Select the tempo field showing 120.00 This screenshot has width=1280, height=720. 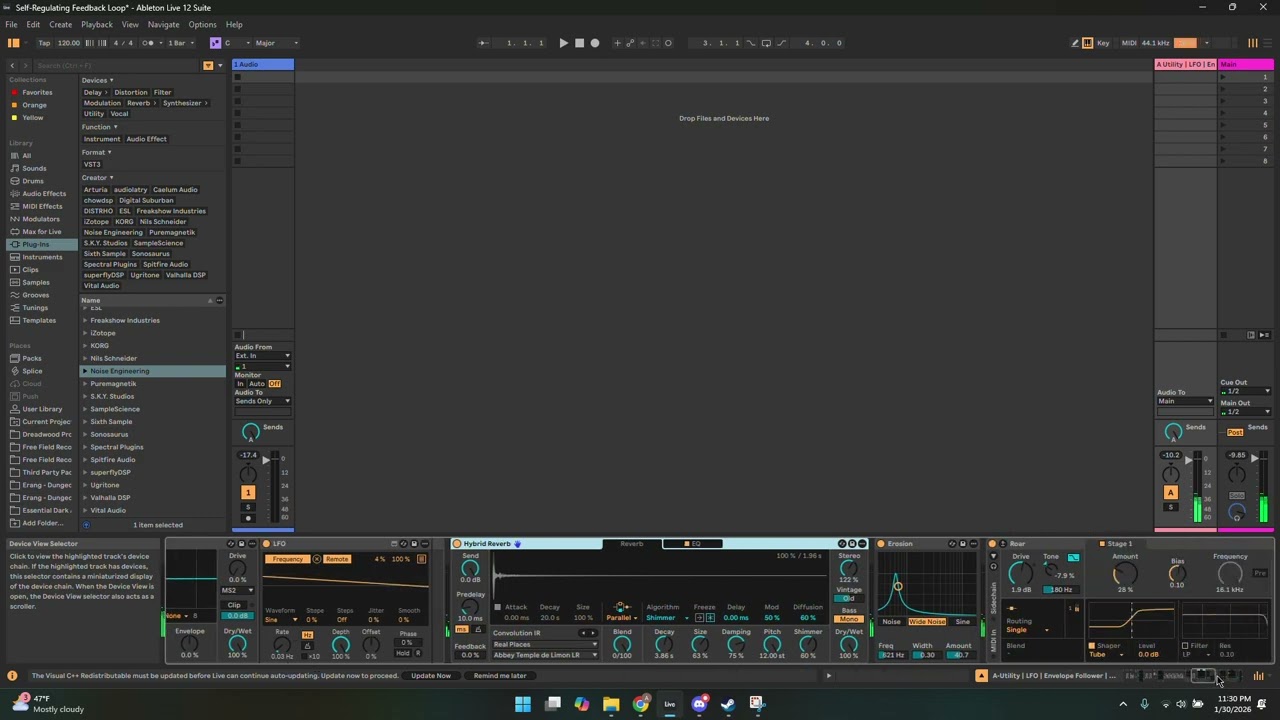[69, 43]
